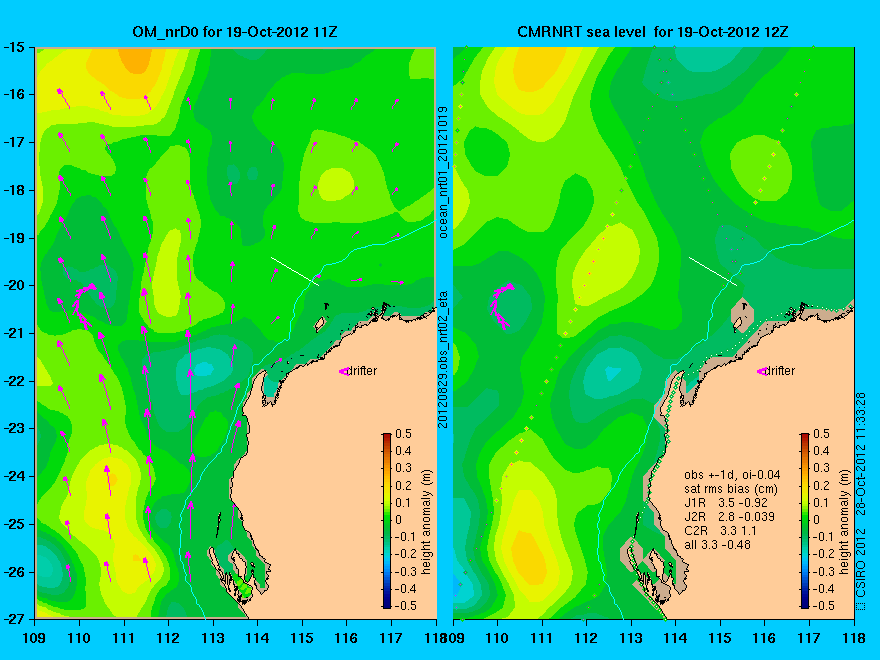
Task: Click the 0.5 tick on left colorbar
Action: pyautogui.click(x=404, y=434)
